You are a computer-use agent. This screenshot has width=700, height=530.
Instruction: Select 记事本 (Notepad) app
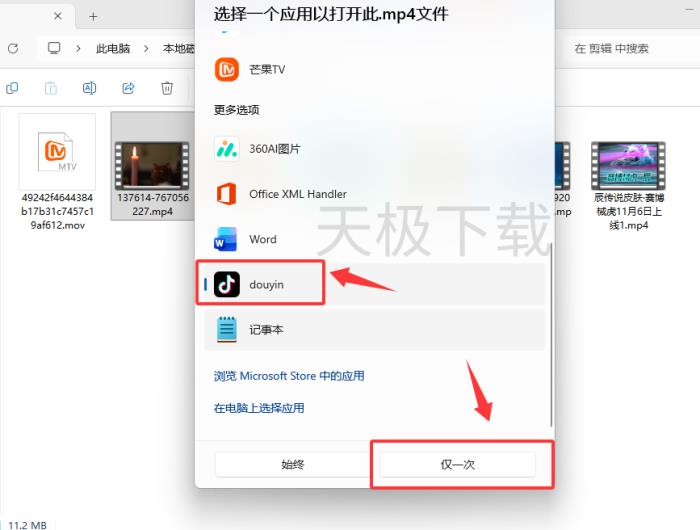coord(266,329)
